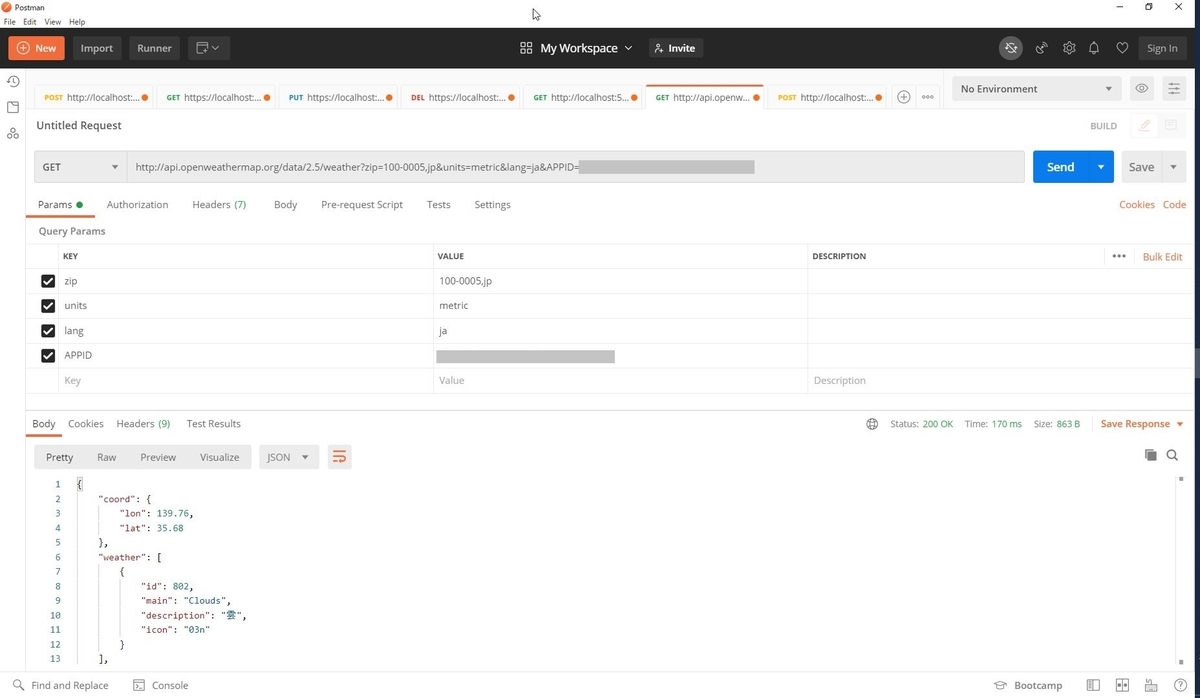Uncheck the zip parameter checkbox
Screen dimensions: 1200x698
coord(48,281)
